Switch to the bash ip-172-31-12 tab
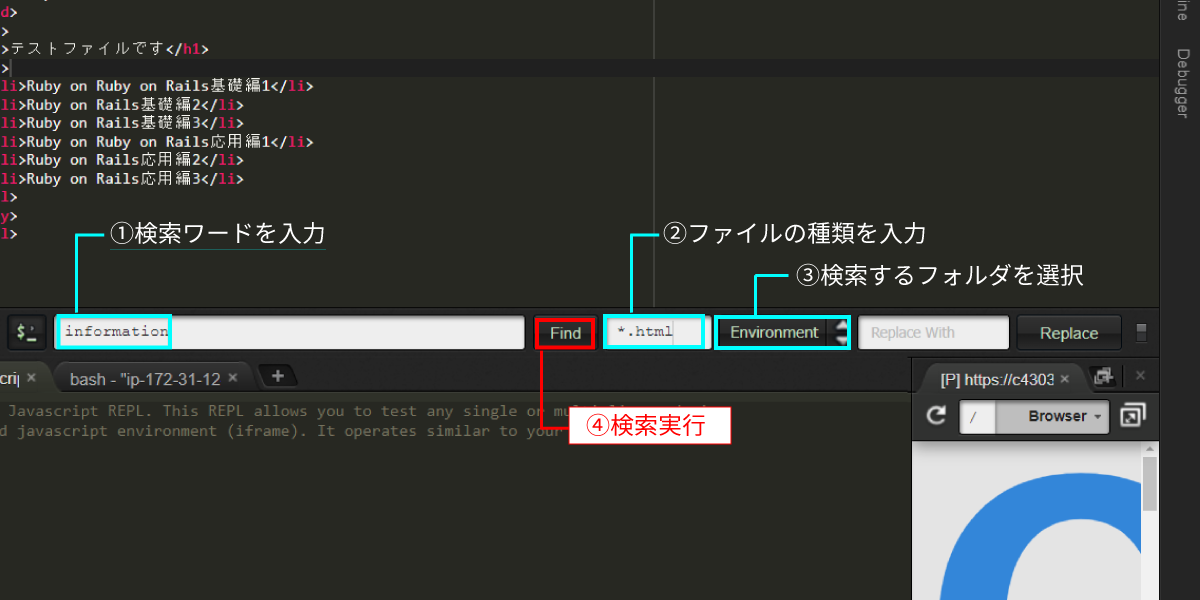Screen dimensions: 1200x600 (145, 379)
